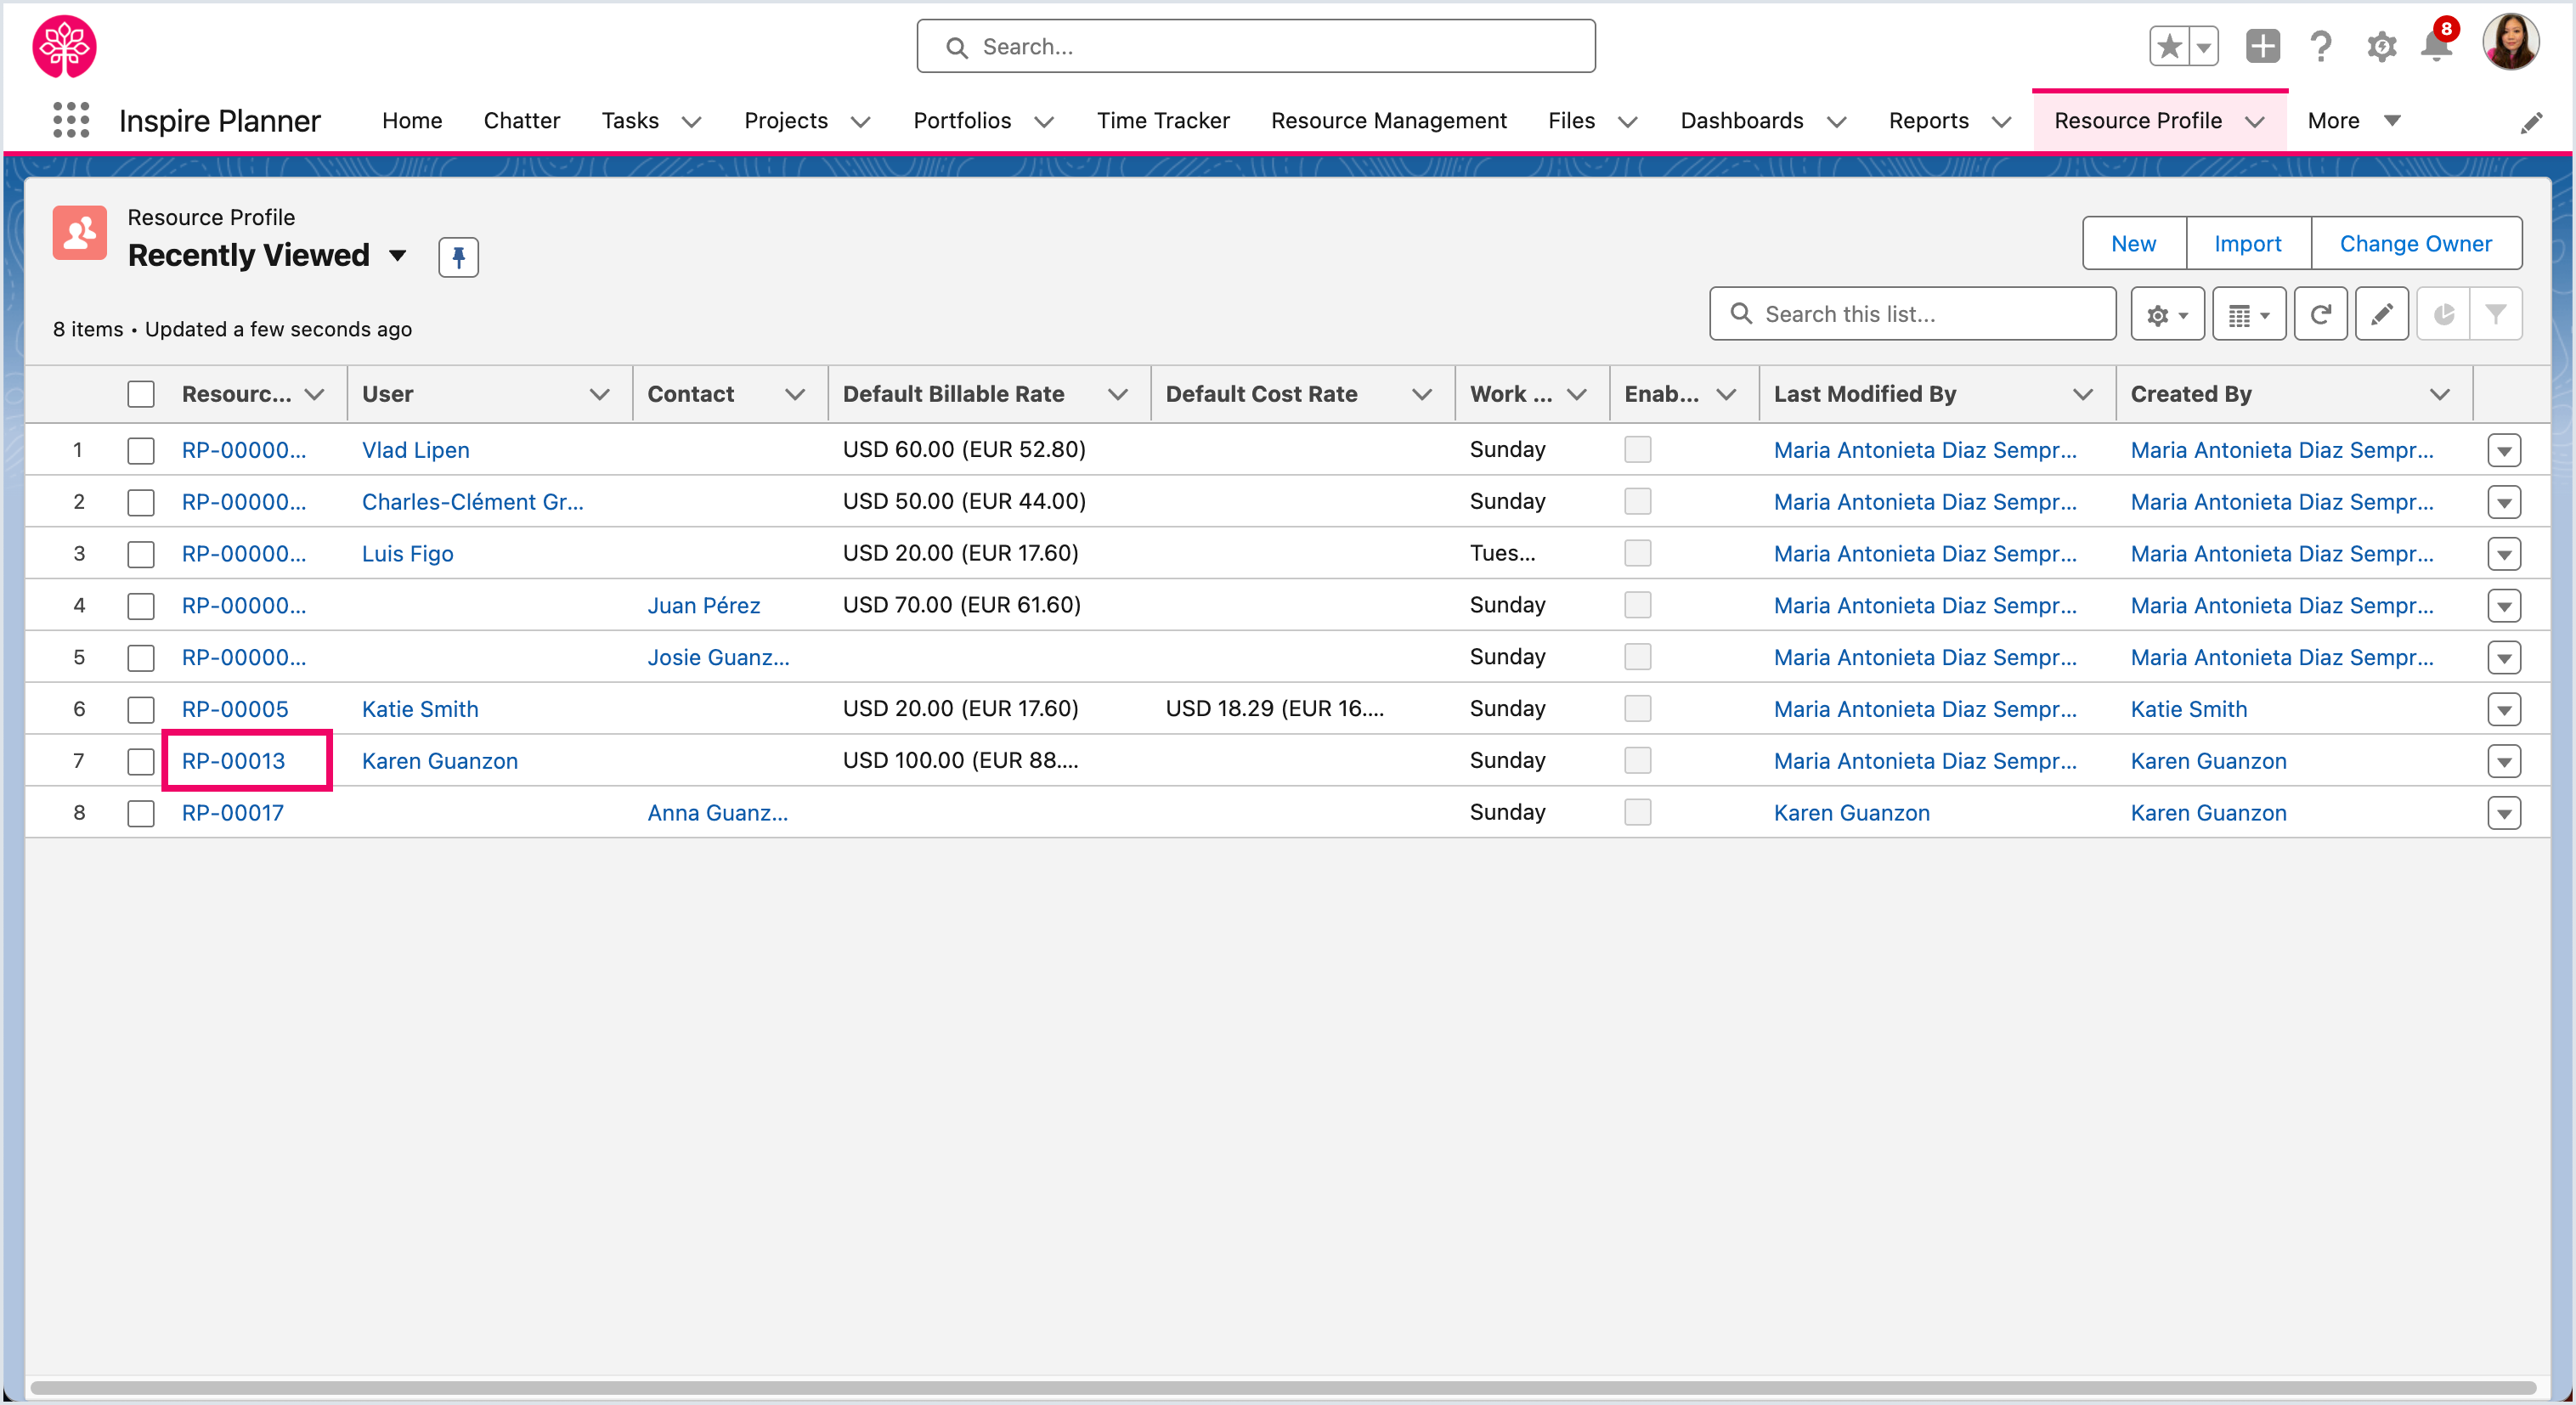Open row actions for RP-00013

2504,762
